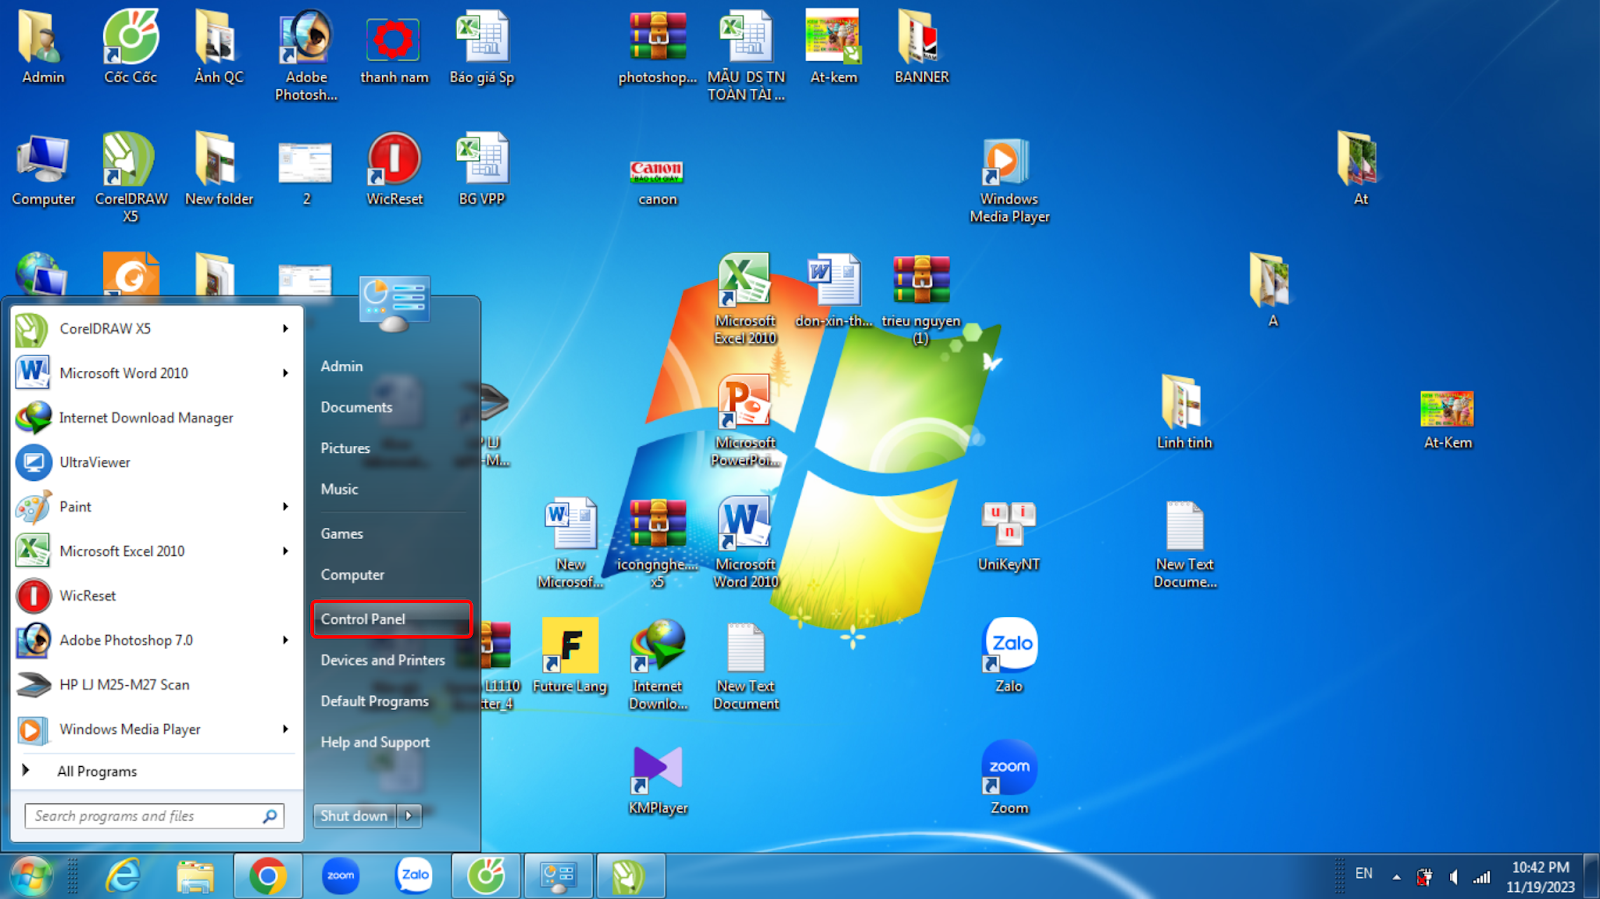Show All Programs list
The width and height of the screenshot is (1600, 899).
tap(97, 771)
